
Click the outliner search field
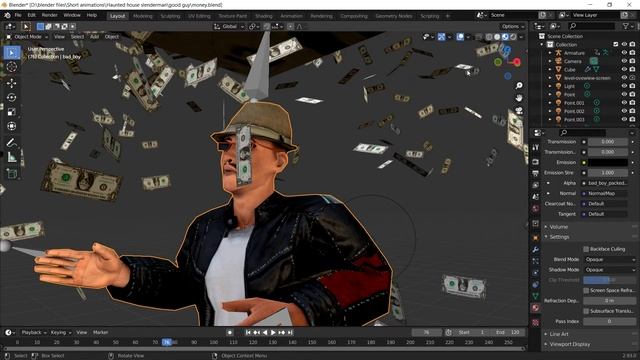point(591,26)
